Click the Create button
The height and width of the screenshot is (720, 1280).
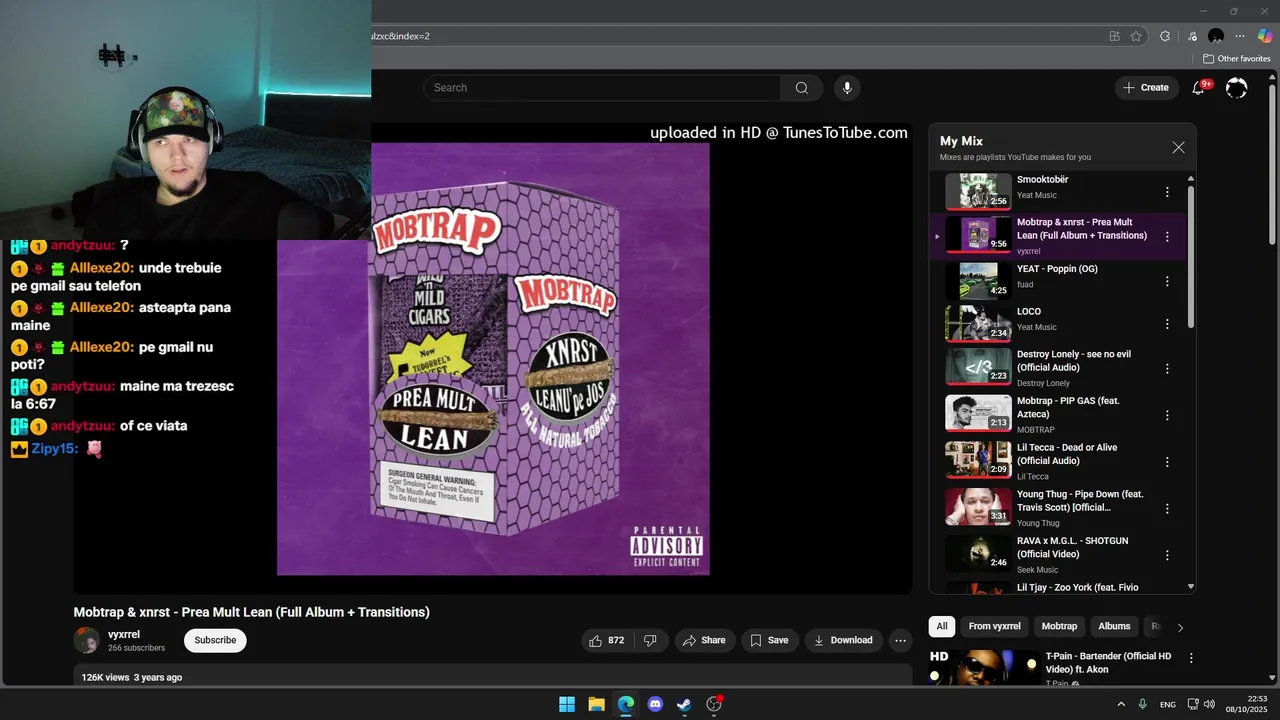point(1145,88)
